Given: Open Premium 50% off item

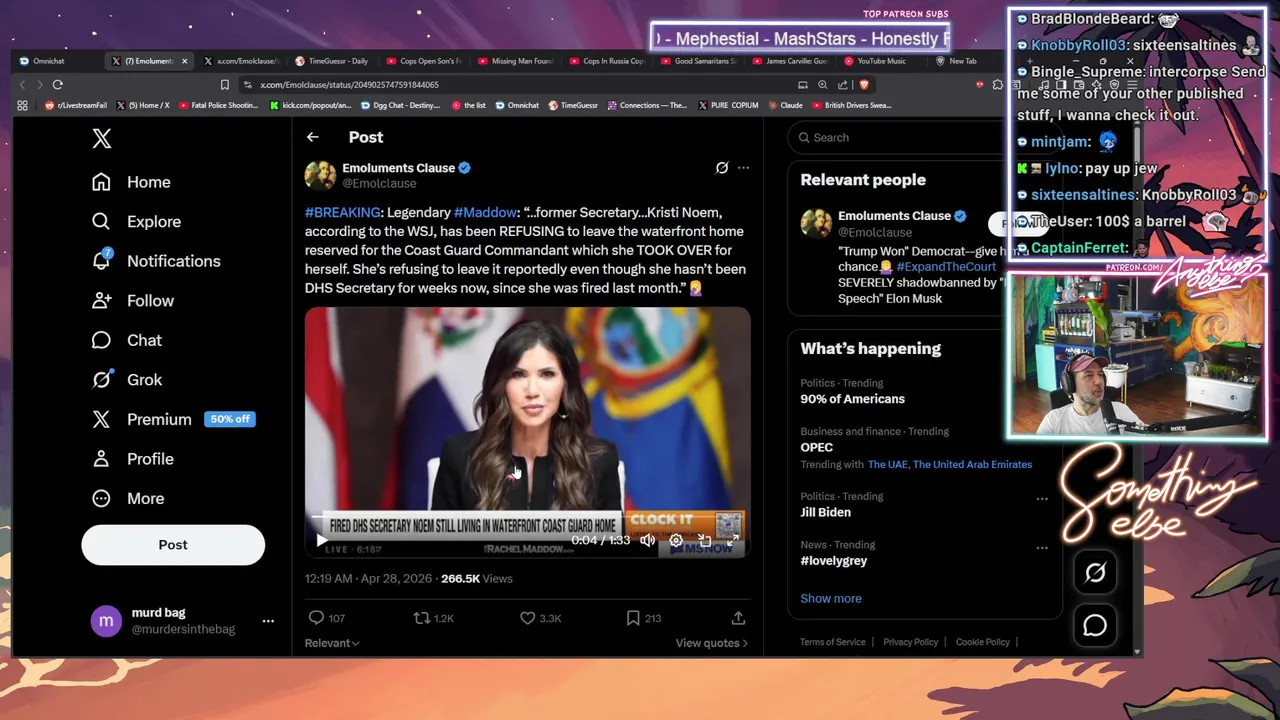Looking at the screenshot, I should pyautogui.click(x=173, y=419).
